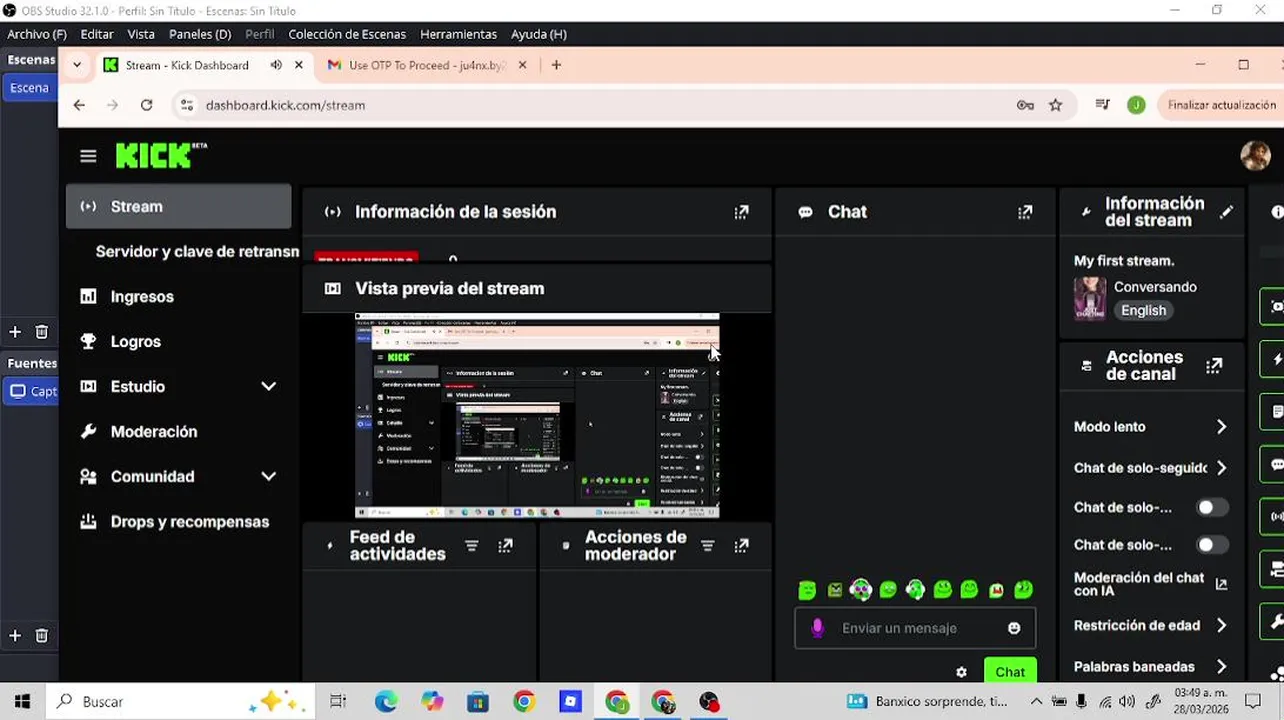
Task: Open the browser tab search dropdown
Action: point(77,65)
